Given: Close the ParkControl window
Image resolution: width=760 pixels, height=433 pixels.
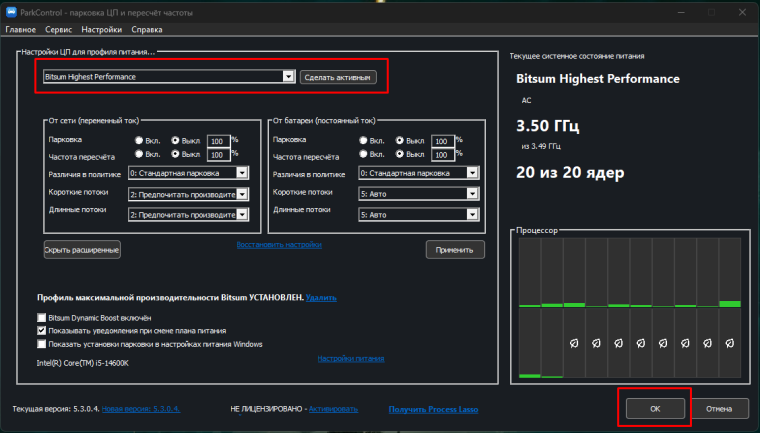Looking at the screenshot, I should coord(742,12).
